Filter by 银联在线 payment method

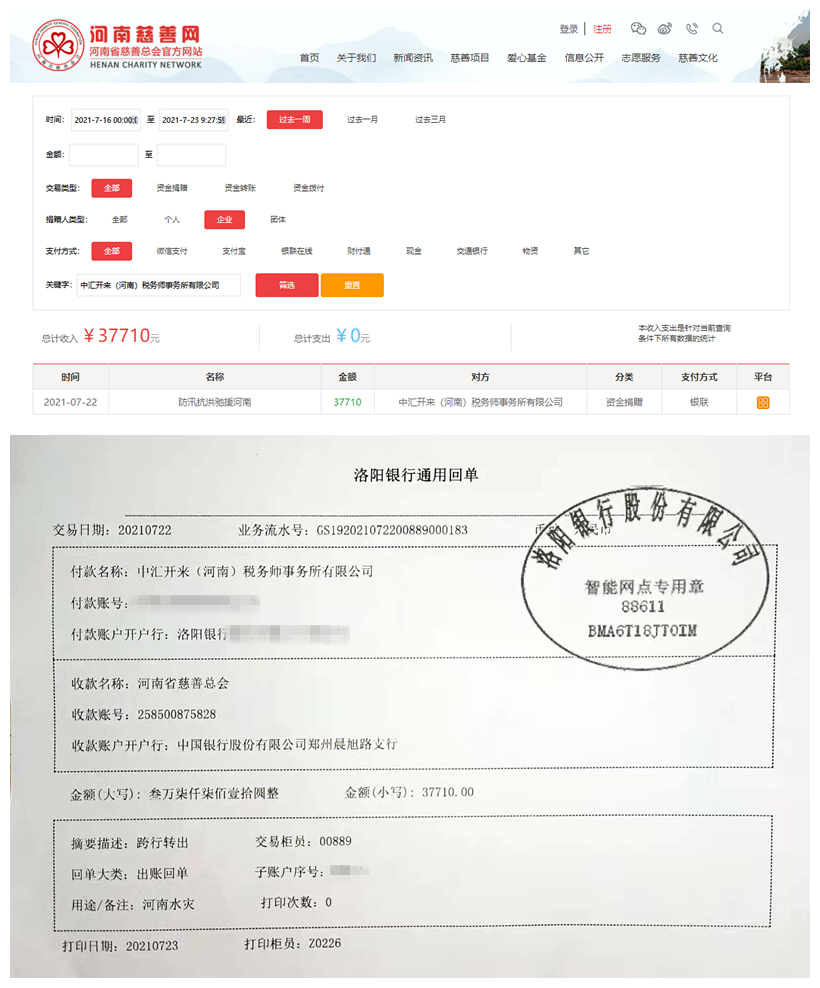[x=297, y=251]
